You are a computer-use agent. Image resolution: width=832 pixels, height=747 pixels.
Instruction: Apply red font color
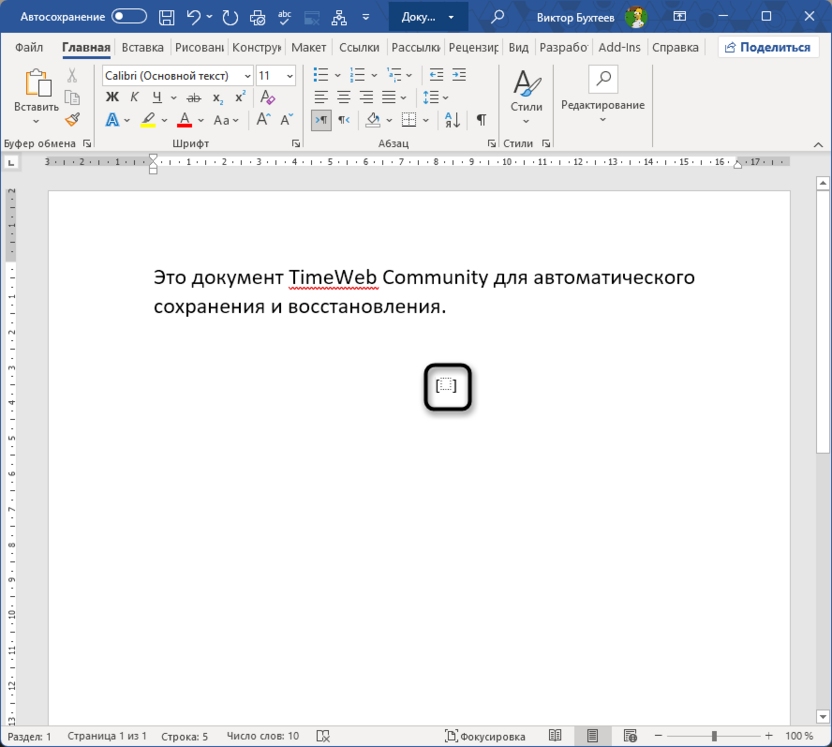tap(184, 120)
